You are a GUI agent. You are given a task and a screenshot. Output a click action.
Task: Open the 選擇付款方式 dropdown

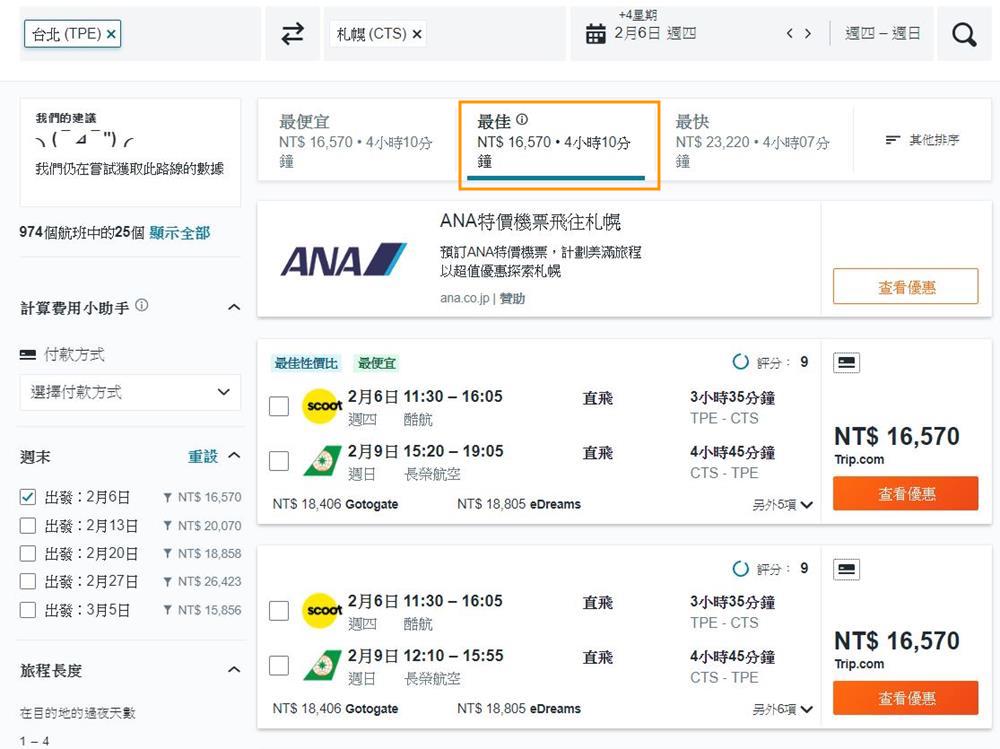(x=130, y=393)
